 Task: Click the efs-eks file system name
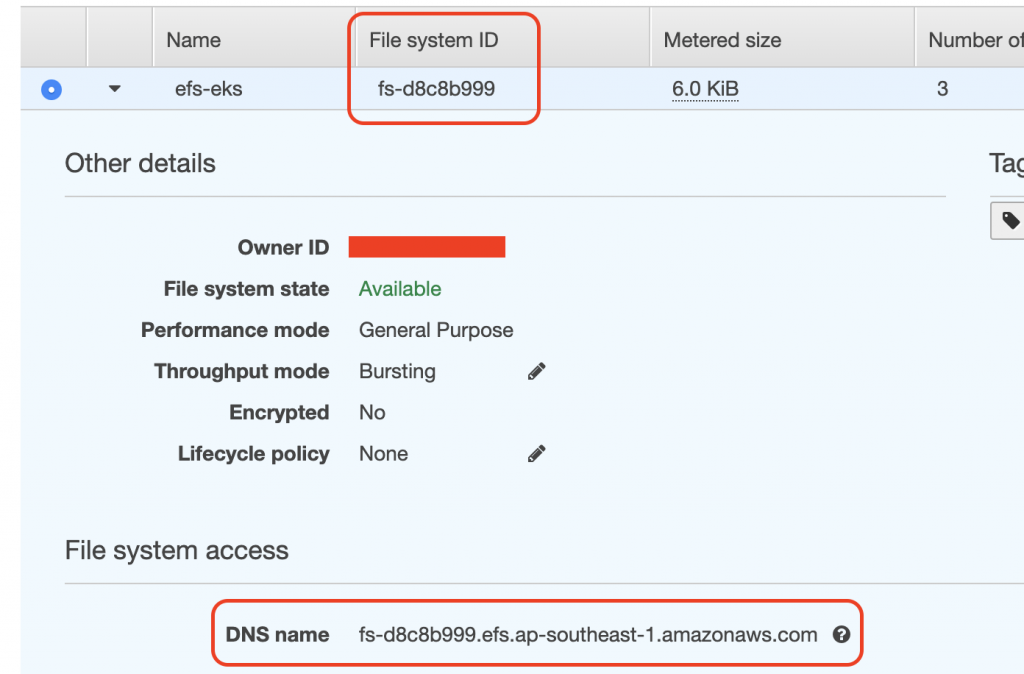coord(208,89)
